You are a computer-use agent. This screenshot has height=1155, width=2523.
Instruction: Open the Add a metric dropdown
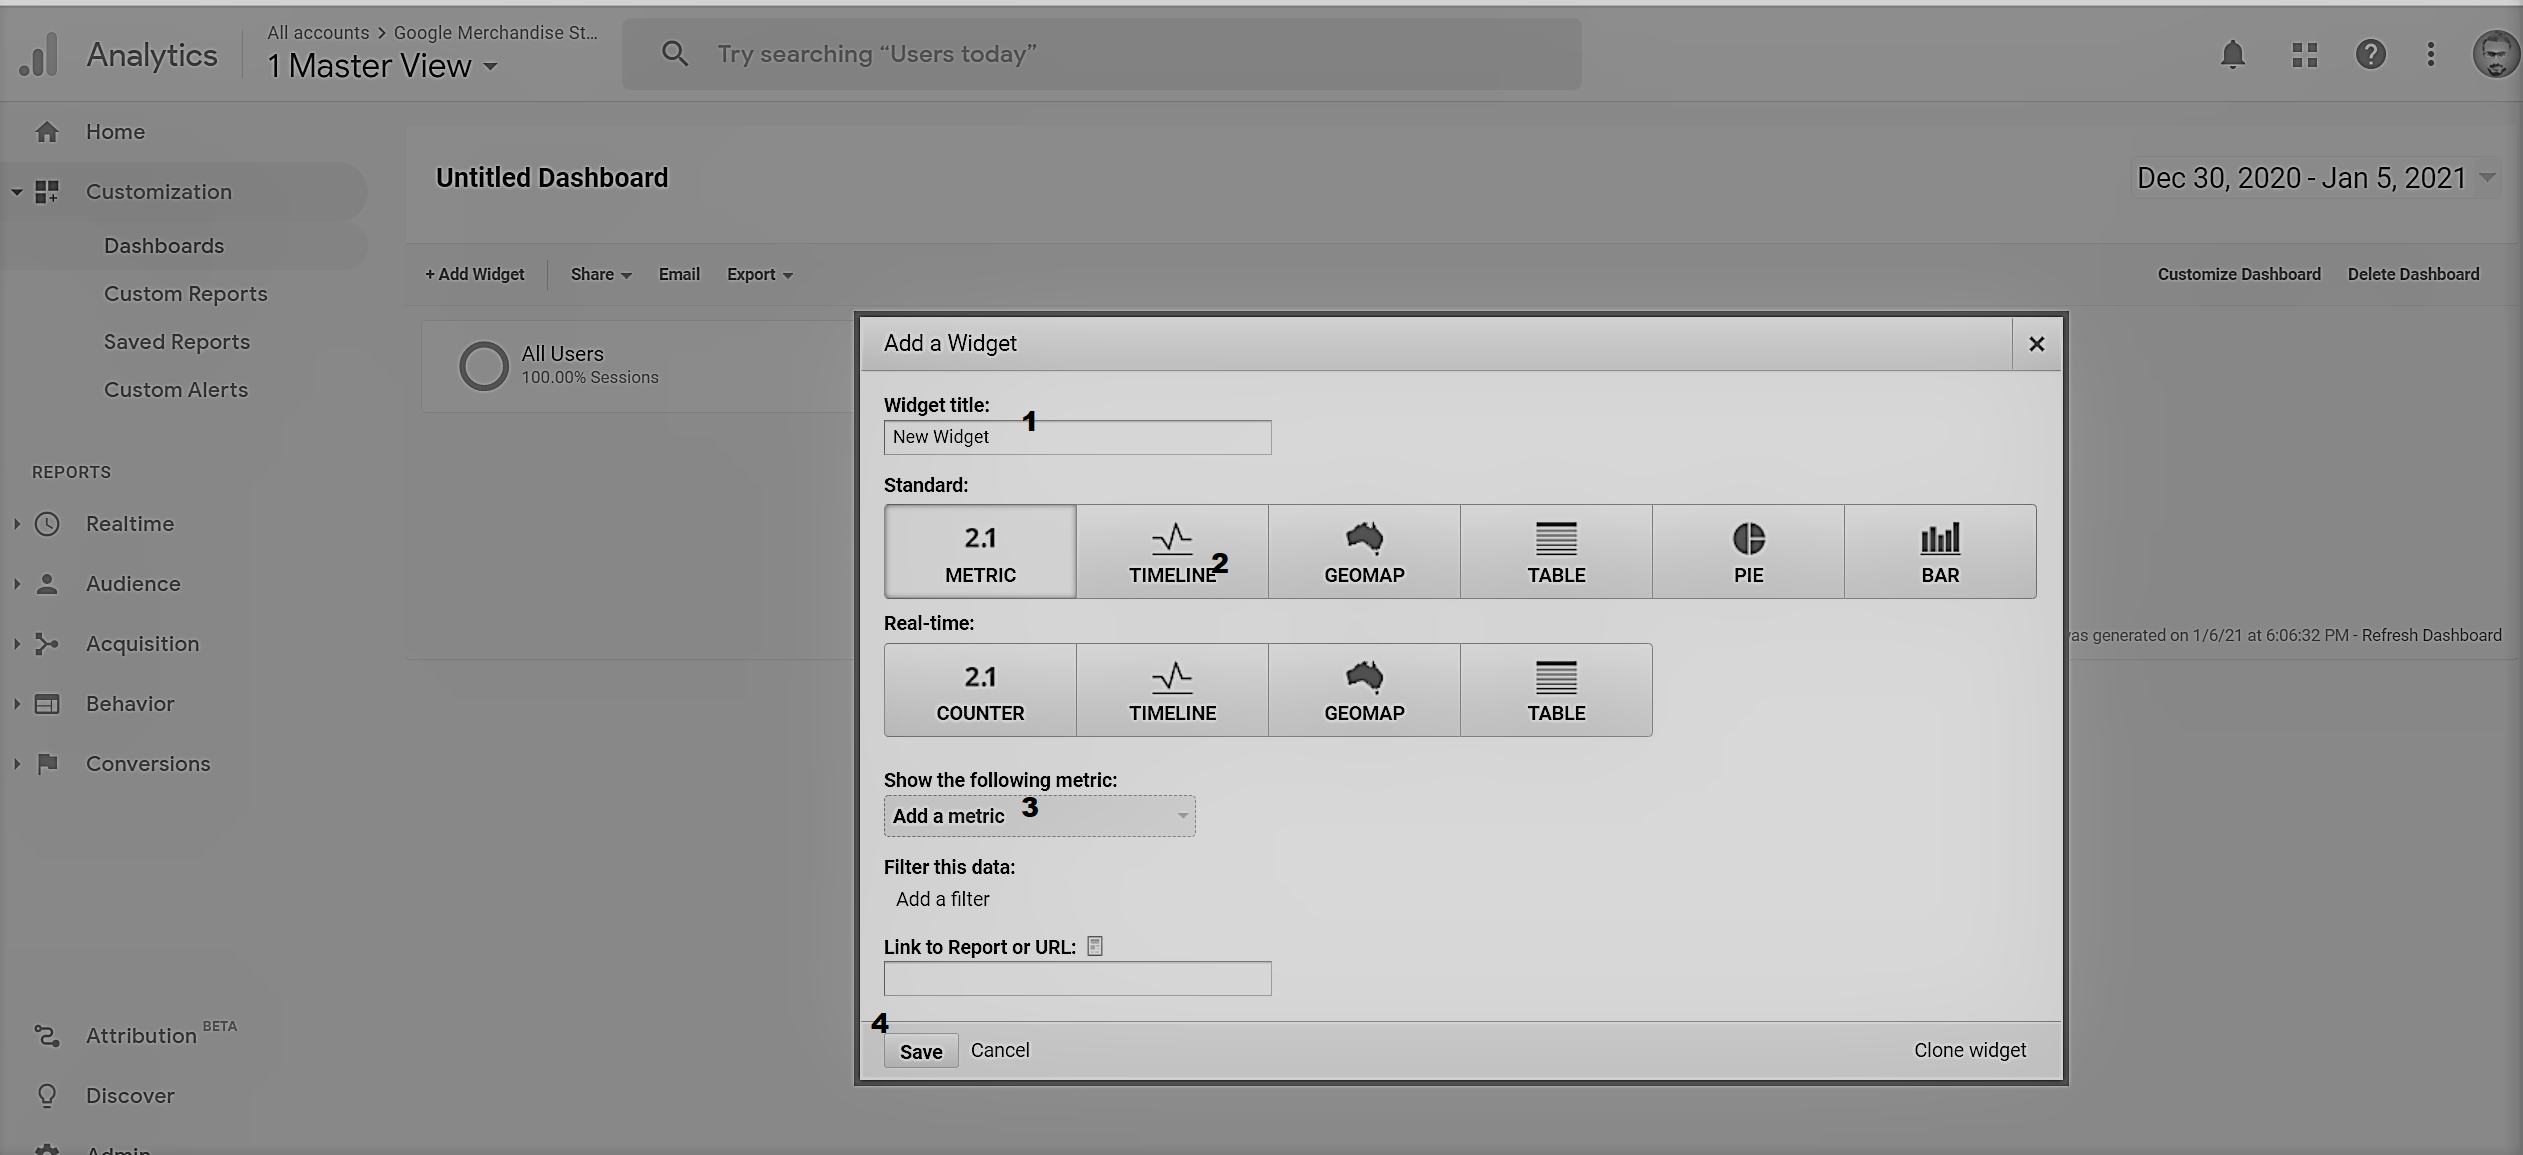1039,816
